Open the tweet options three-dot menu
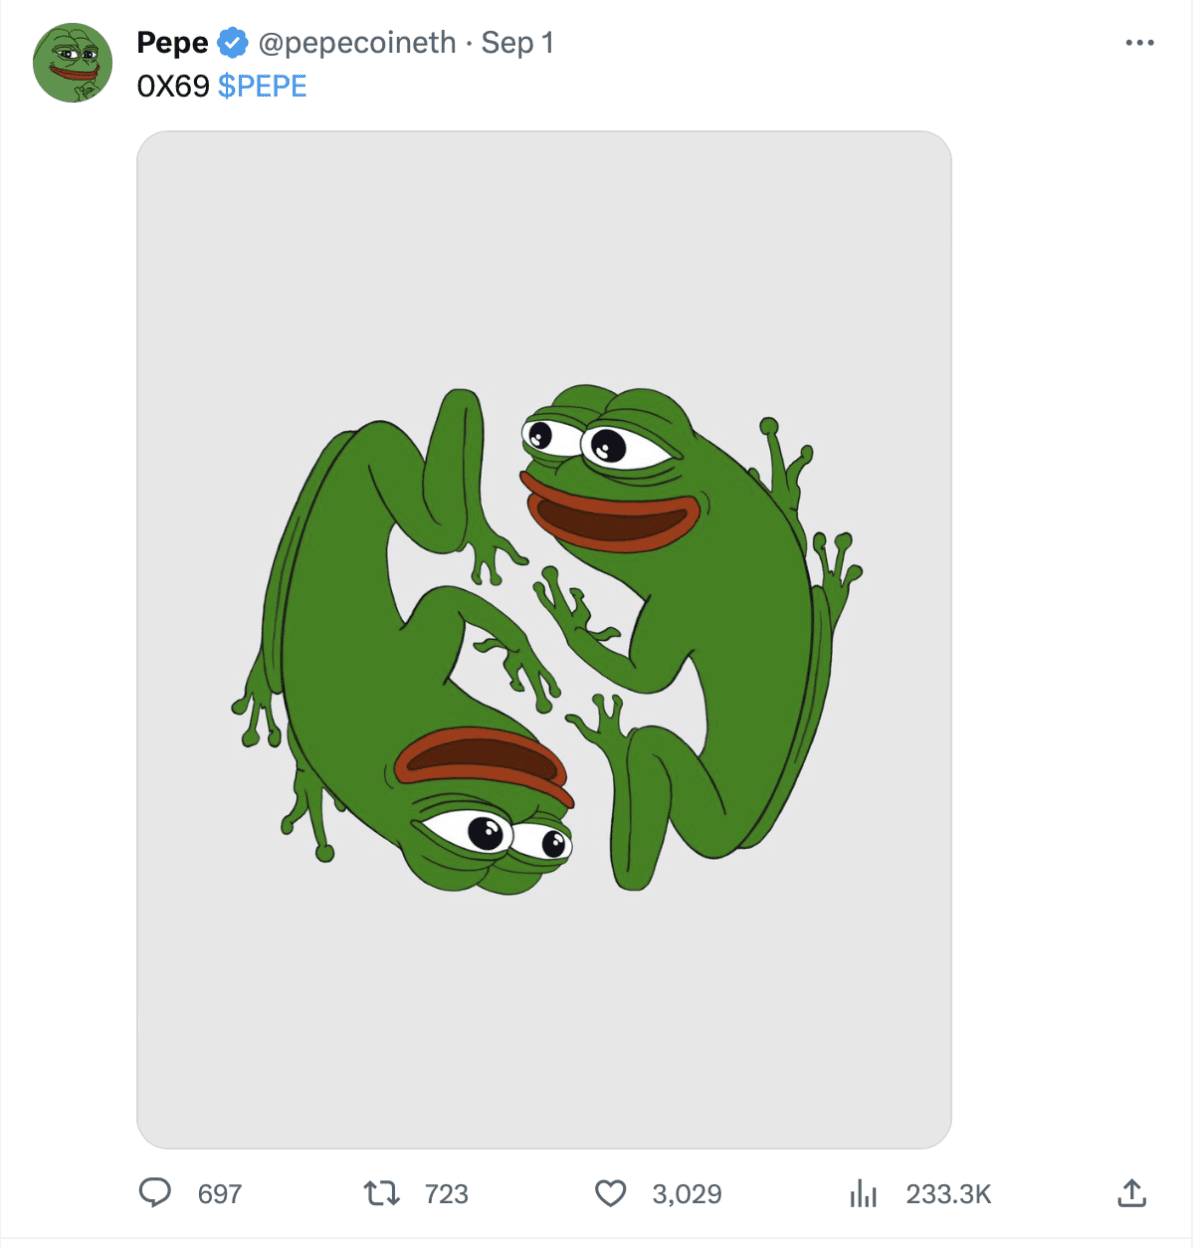The width and height of the screenshot is (1200, 1248). (1138, 42)
